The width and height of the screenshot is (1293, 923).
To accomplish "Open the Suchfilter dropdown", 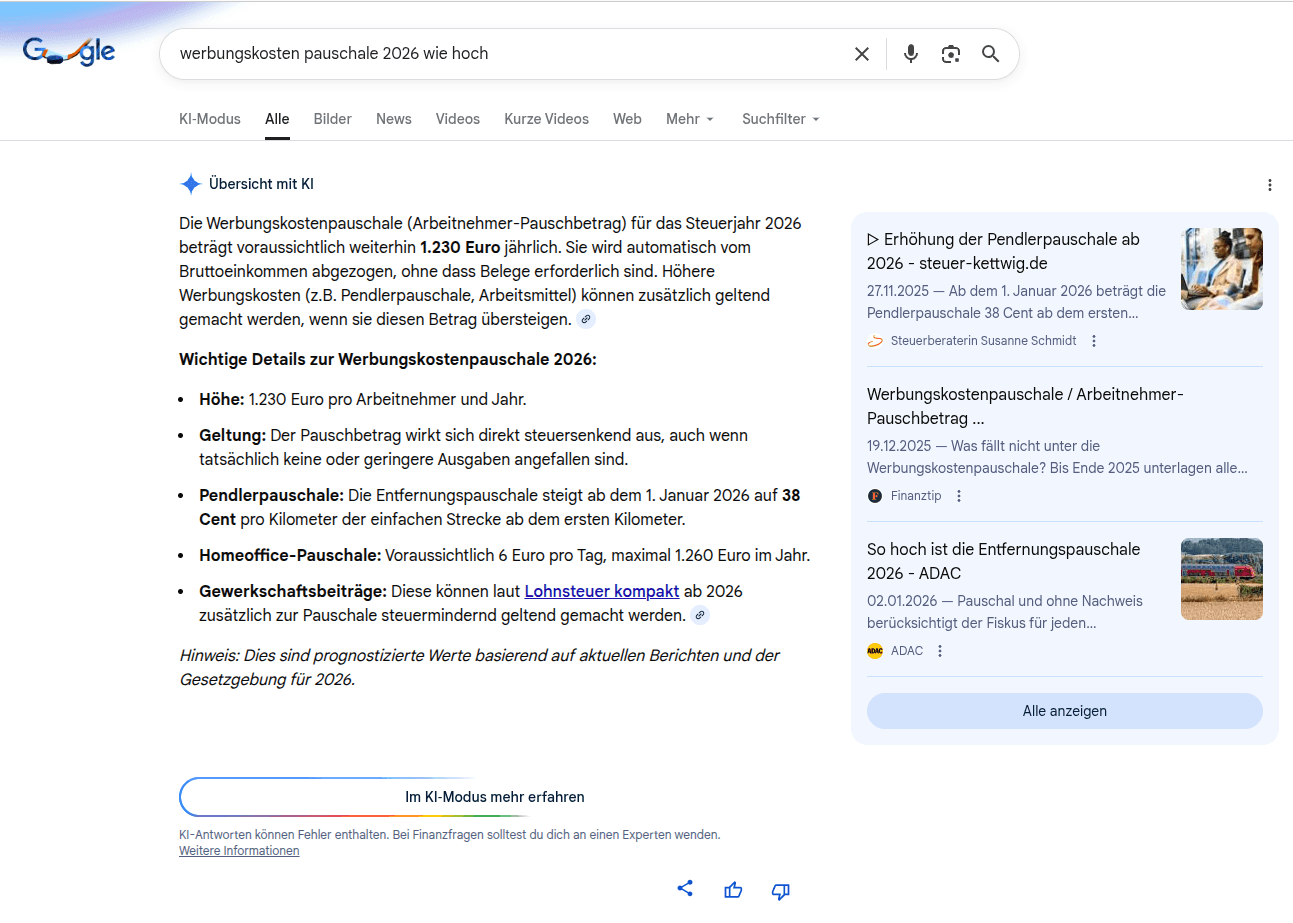I will pos(779,118).
